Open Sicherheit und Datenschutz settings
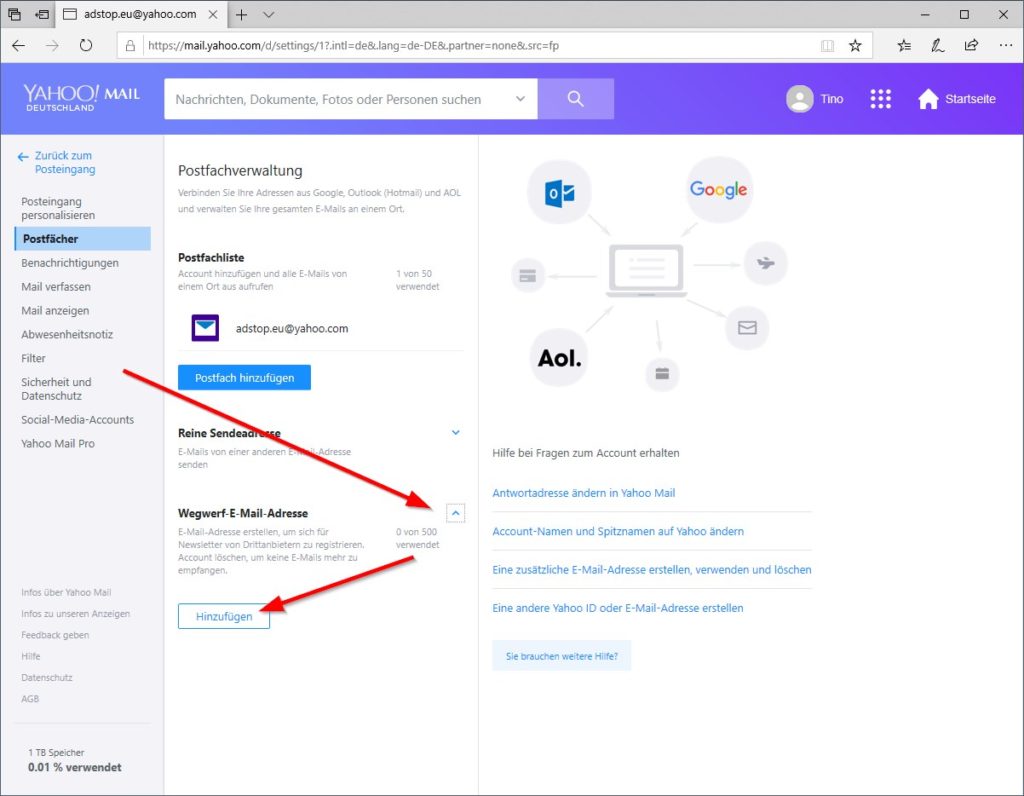This screenshot has width=1024, height=796. [x=56, y=389]
